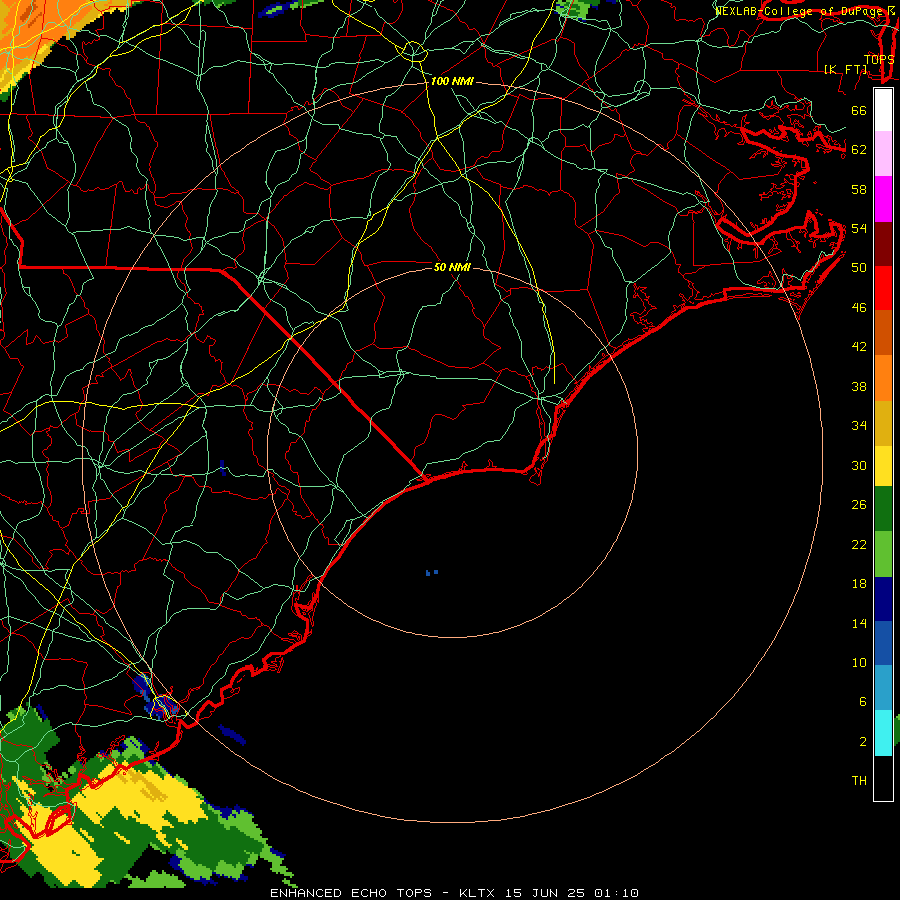Click the '66' legend value label

pos(859,111)
